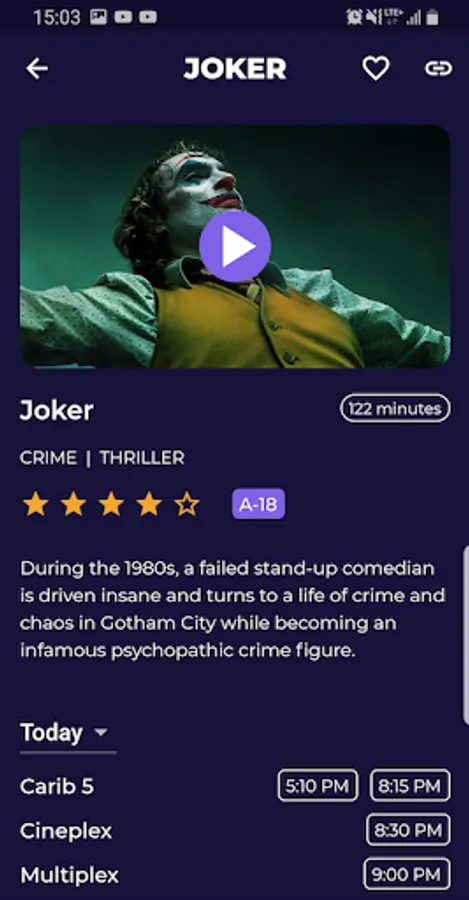Choose the 8:30 PM Cineplex showtime
This screenshot has height=900, width=469.
[408, 830]
